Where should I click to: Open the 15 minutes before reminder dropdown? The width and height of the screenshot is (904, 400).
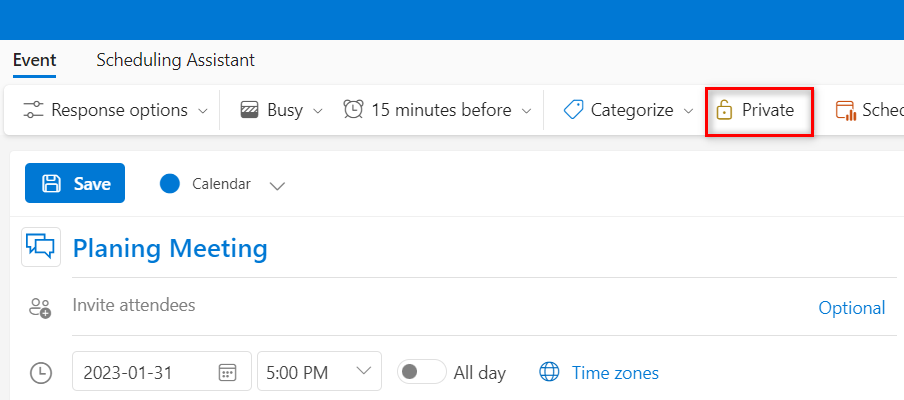click(x=526, y=111)
